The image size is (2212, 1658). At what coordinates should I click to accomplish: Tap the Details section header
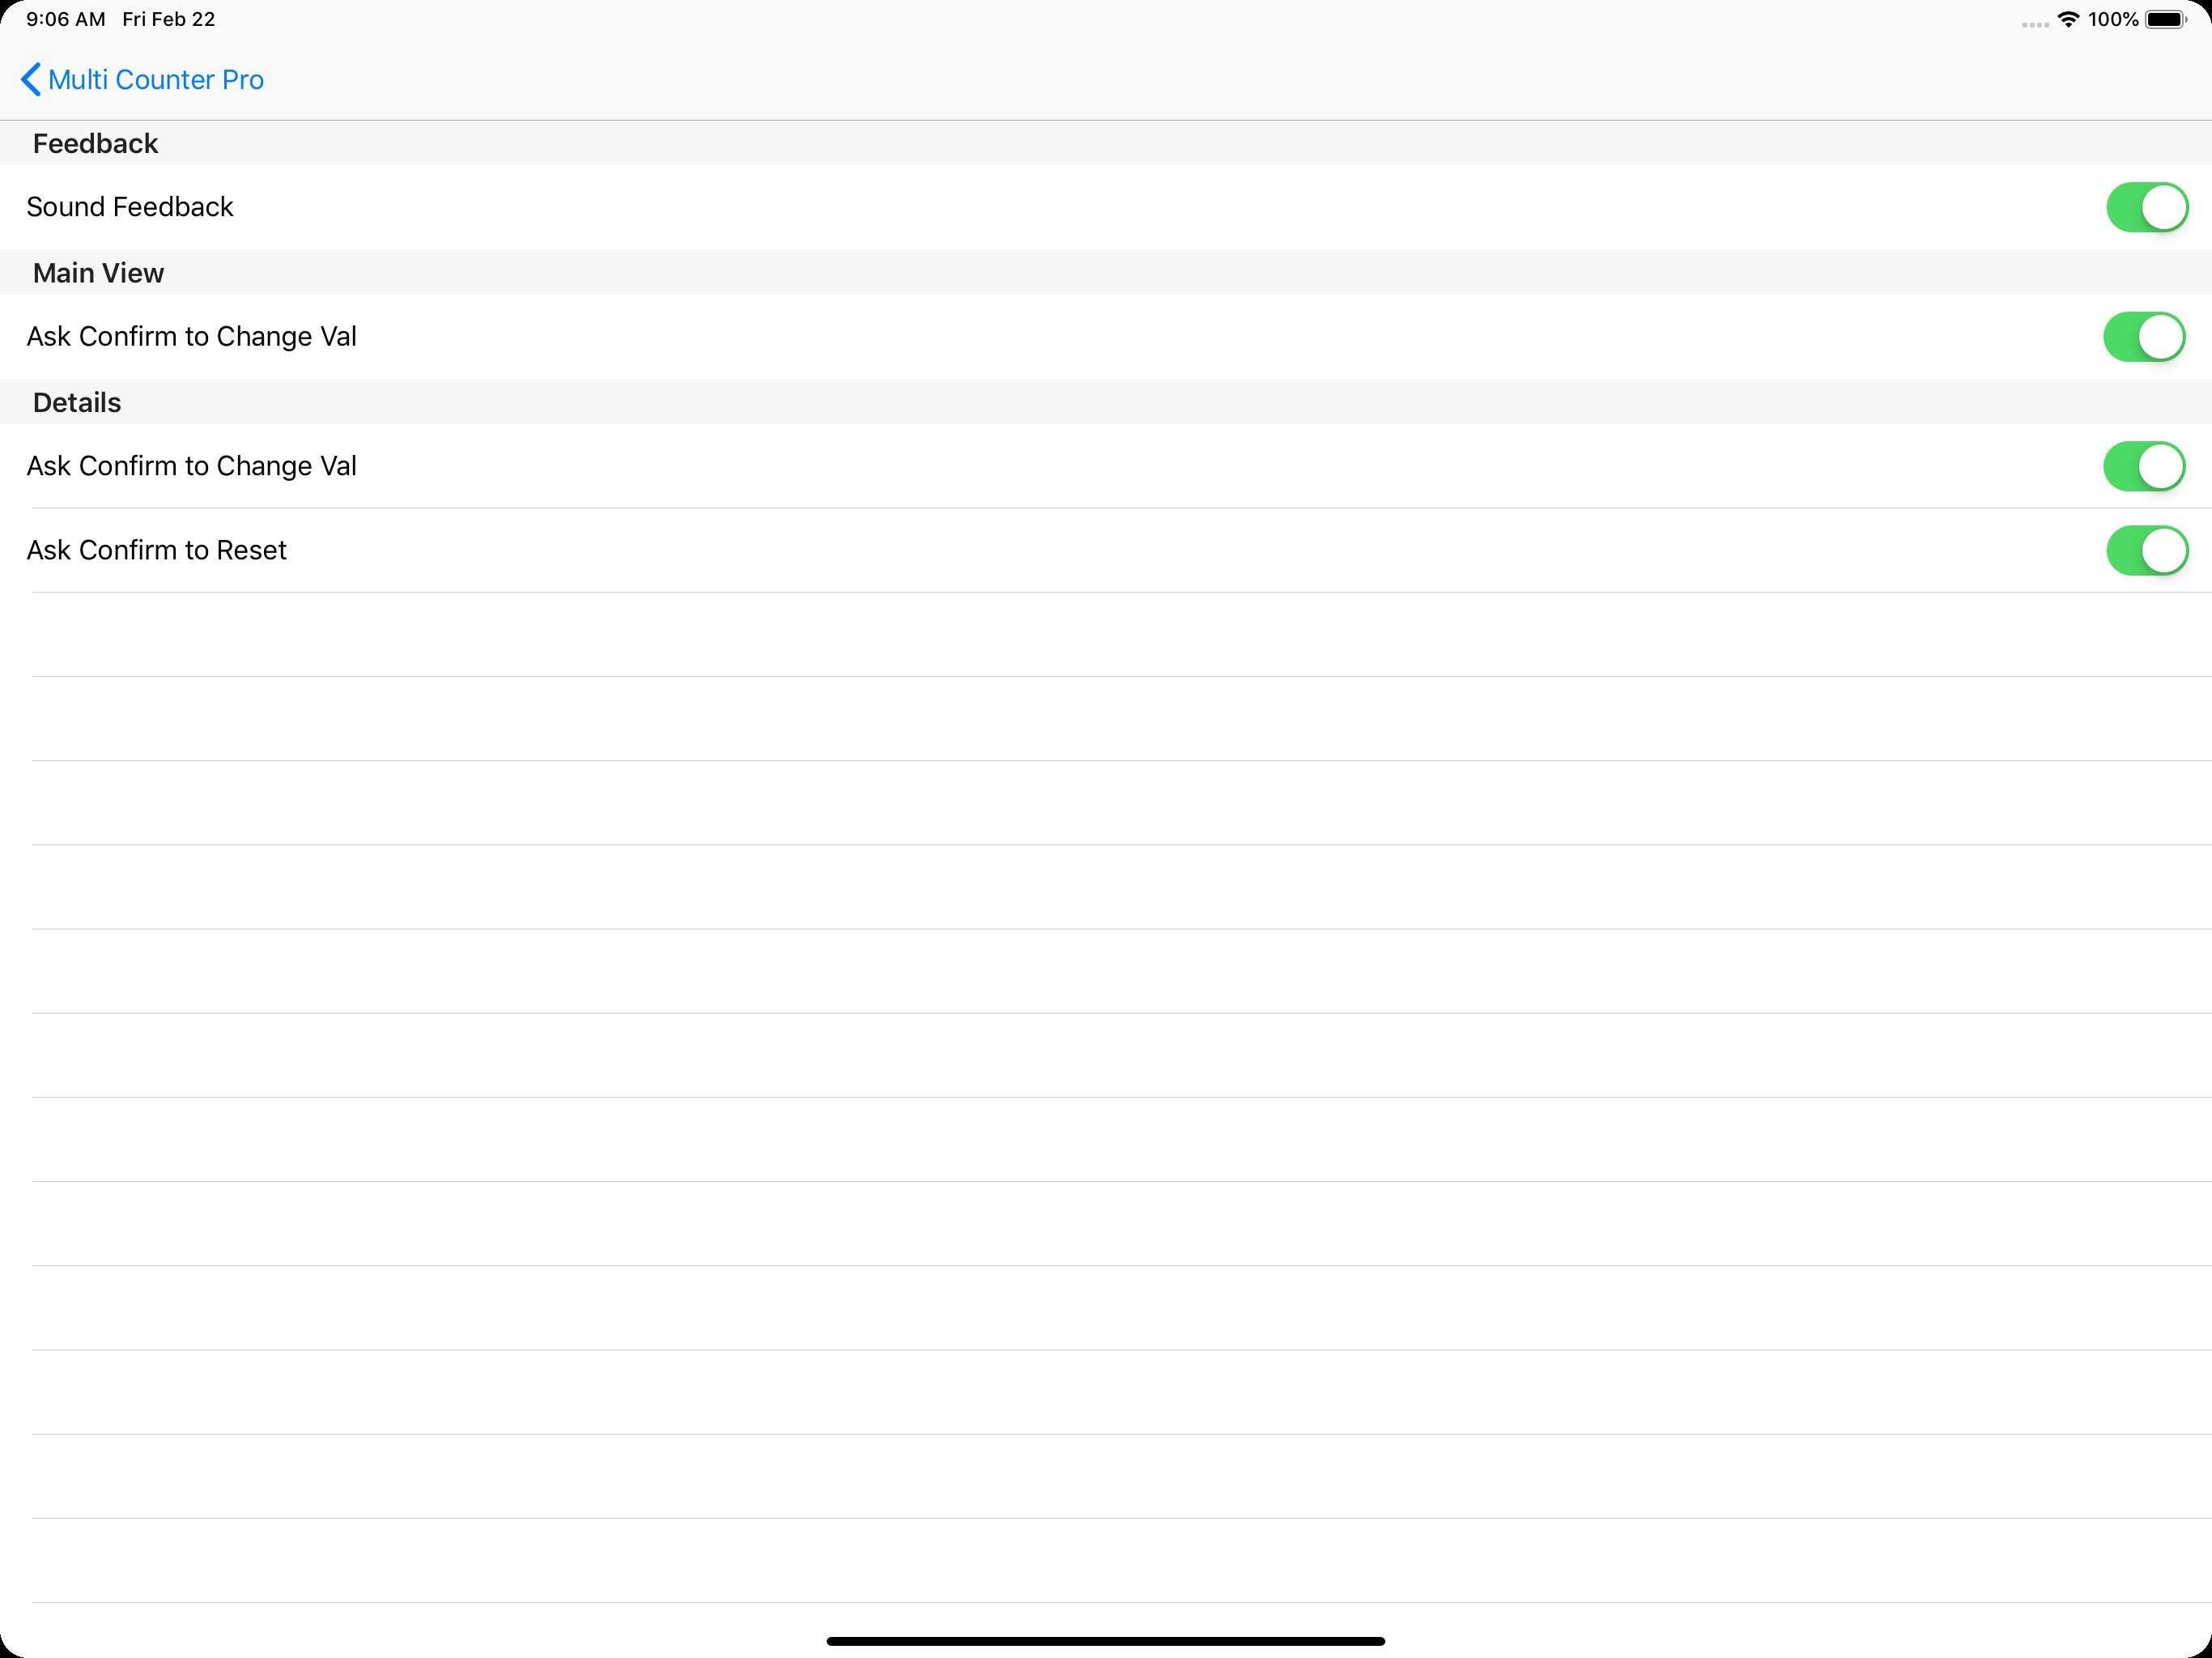76,402
